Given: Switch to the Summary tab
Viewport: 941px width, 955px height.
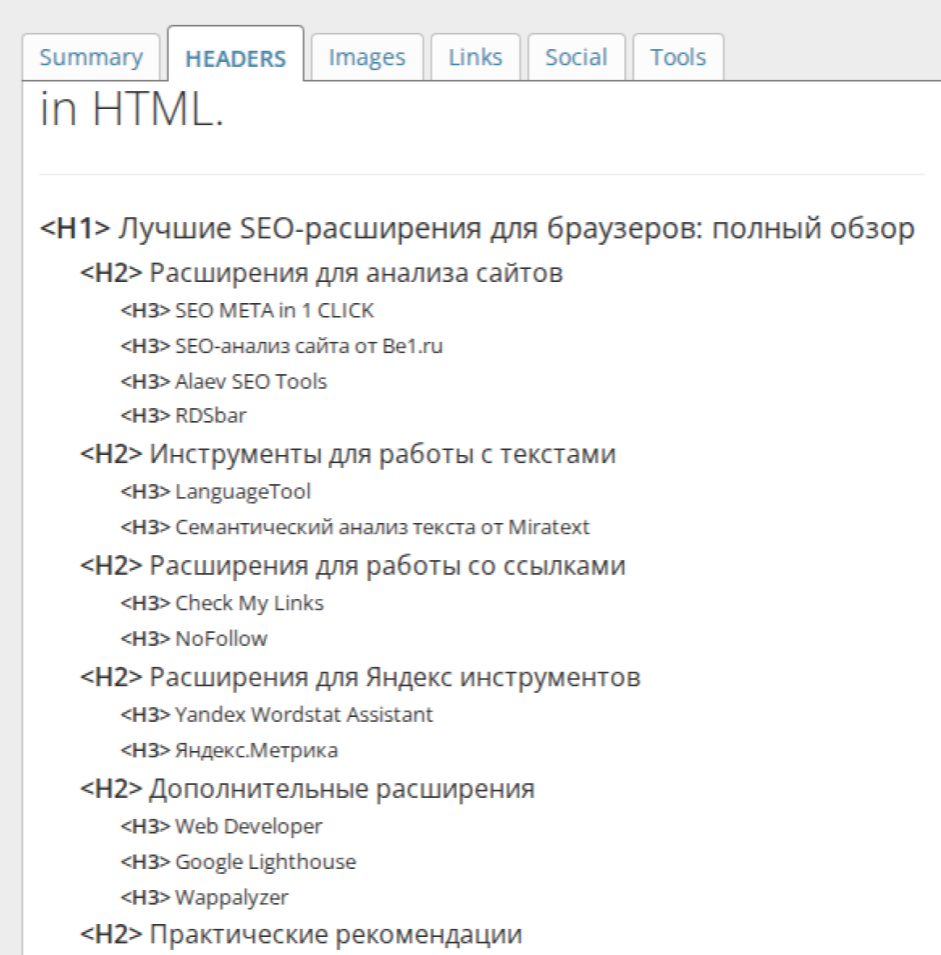Looking at the screenshot, I should coord(91,57).
